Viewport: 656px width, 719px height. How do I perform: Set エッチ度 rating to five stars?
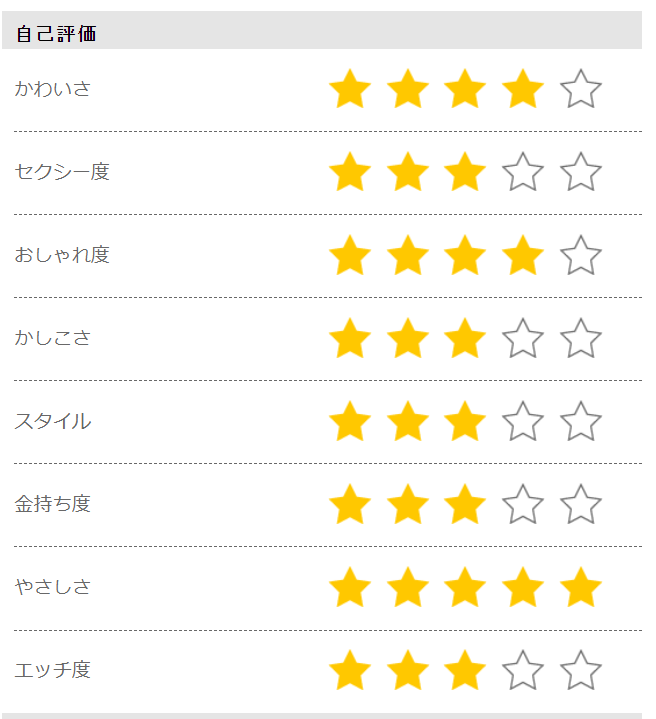pyautogui.click(x=581, y=671)
